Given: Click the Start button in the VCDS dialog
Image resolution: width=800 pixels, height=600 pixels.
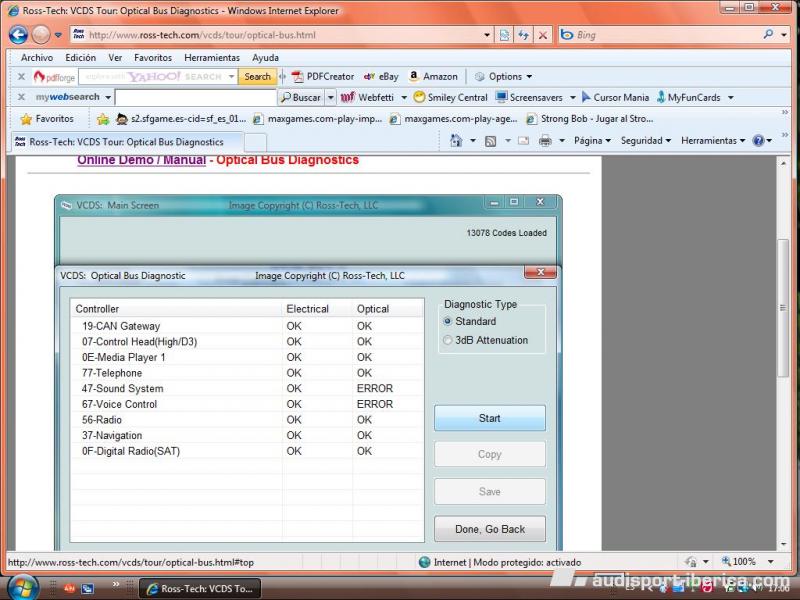Looking at the screenshot, I should coord(489,418).
